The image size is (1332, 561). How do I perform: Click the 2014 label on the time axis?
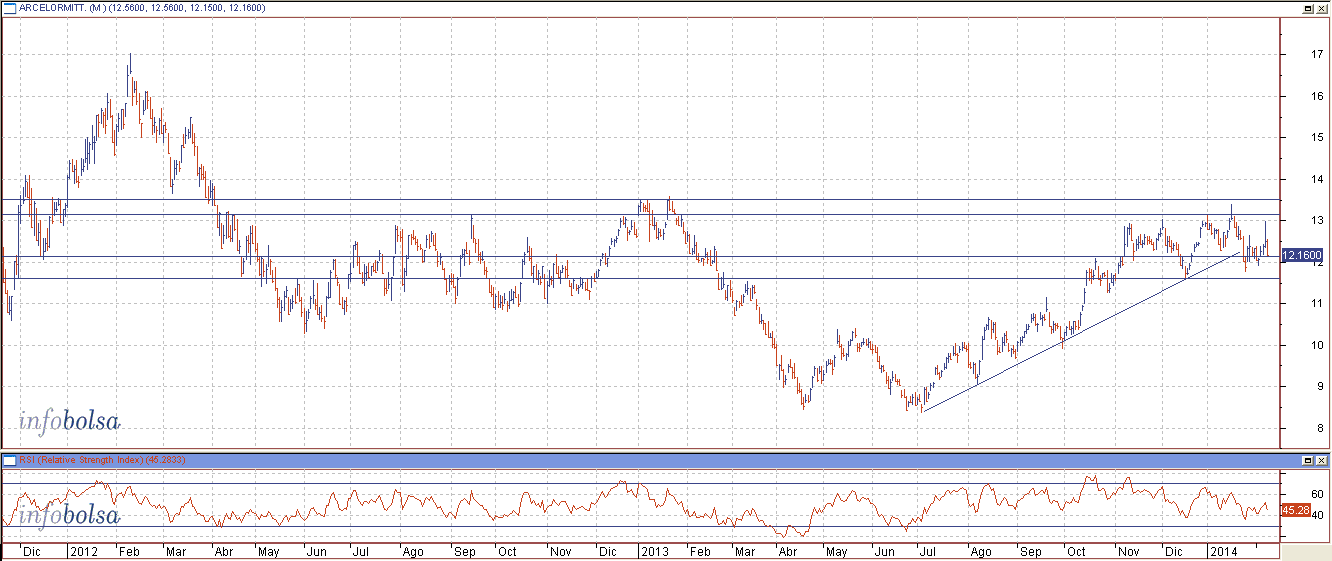coord(1222,551)
